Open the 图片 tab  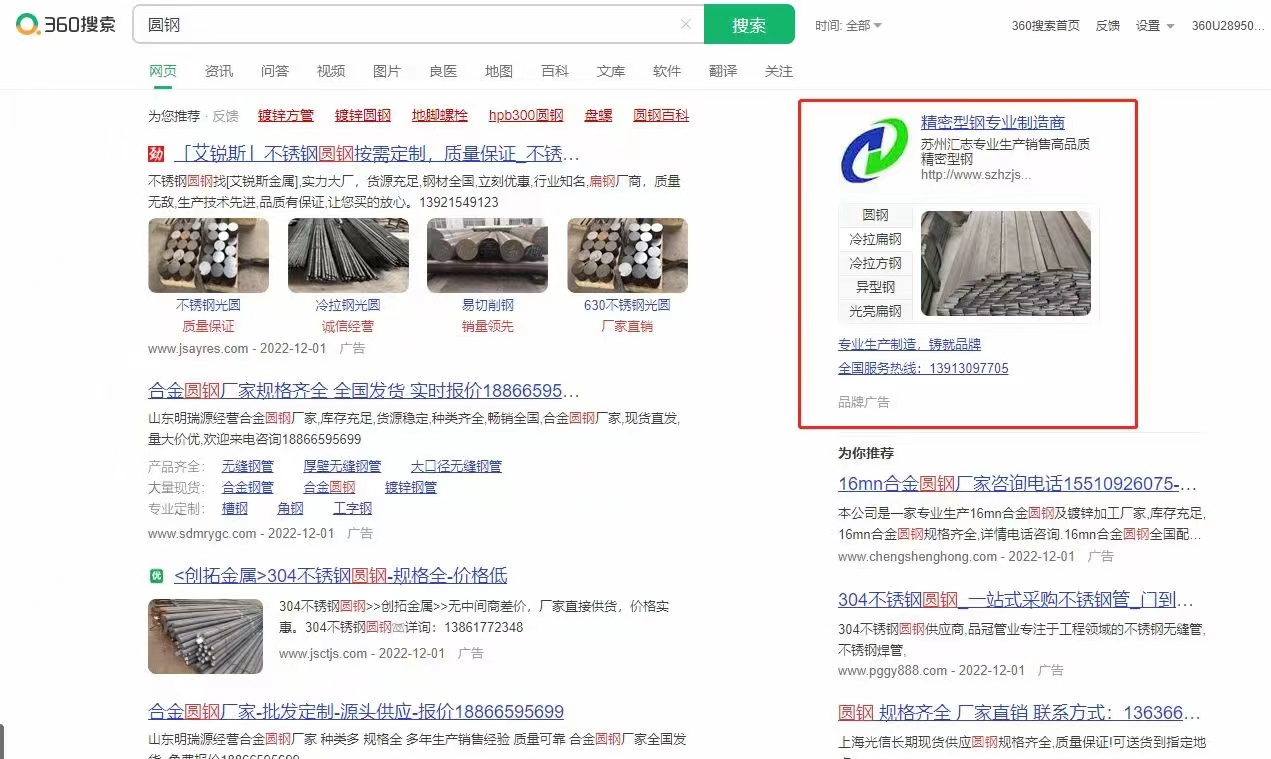point(387,71)
